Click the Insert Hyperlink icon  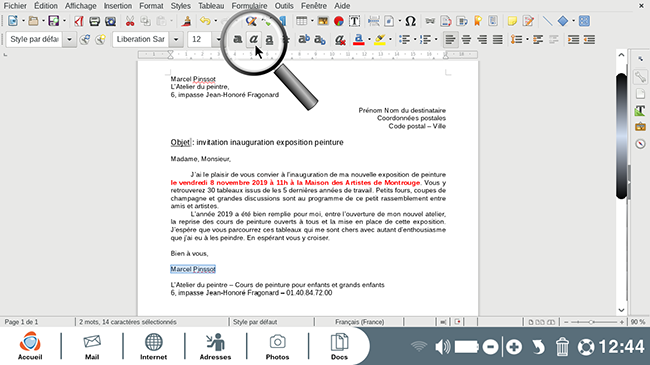(430, 21)
